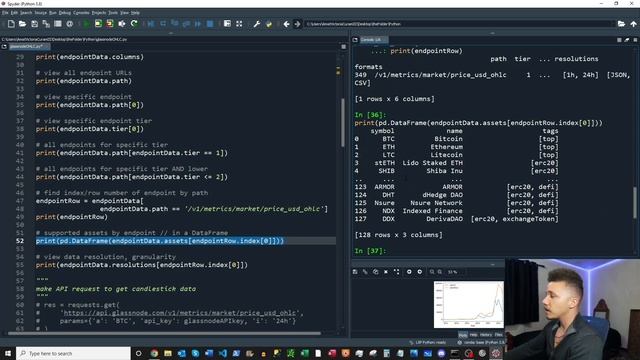Image resolution: width=640 pixels, height=360 pixels.
Task: Click the editor vertical scrollbar
Action: 342,122
